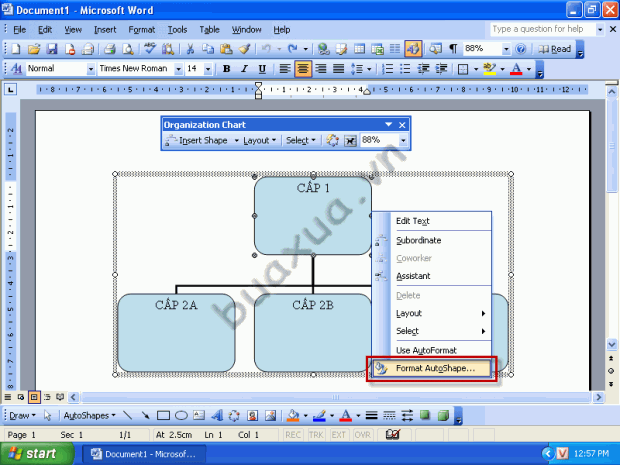620x465 pixels.
Task: Open the Times New Roman font dropdown
Action: click(x=178, y=69)
